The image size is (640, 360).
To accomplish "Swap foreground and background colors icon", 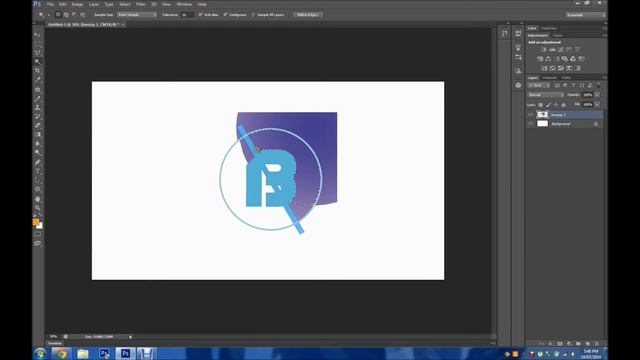I will (x=40, y=216).
